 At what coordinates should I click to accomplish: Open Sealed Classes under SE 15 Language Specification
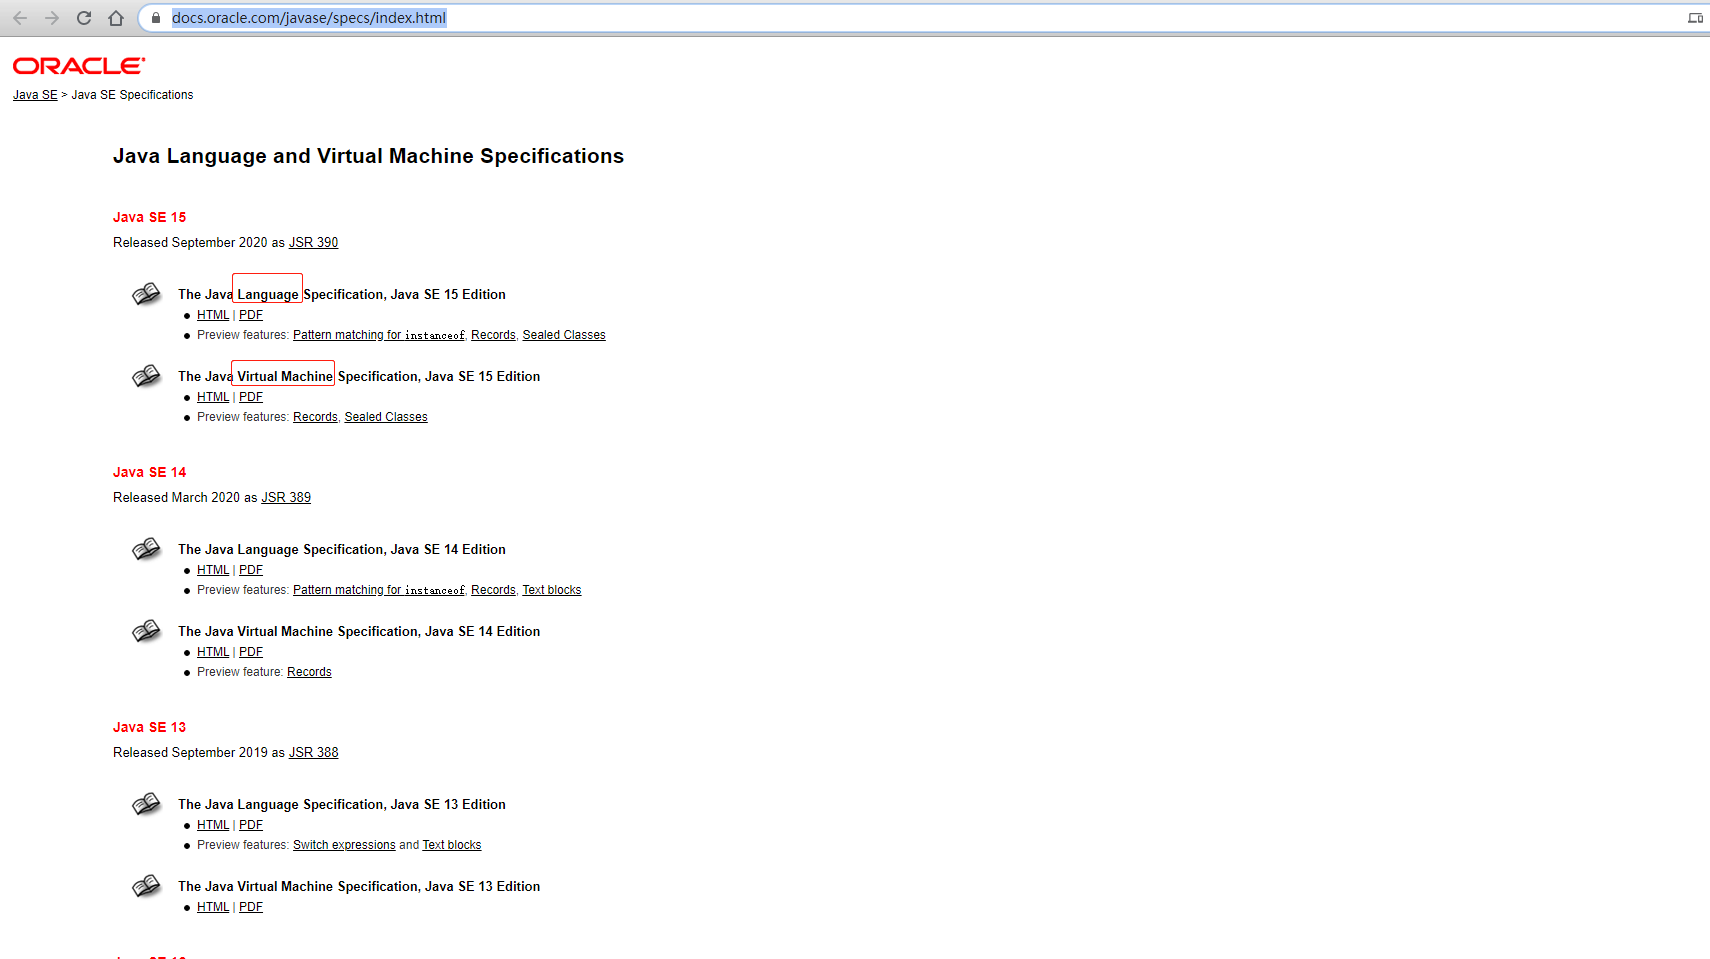tap(564, 335)
